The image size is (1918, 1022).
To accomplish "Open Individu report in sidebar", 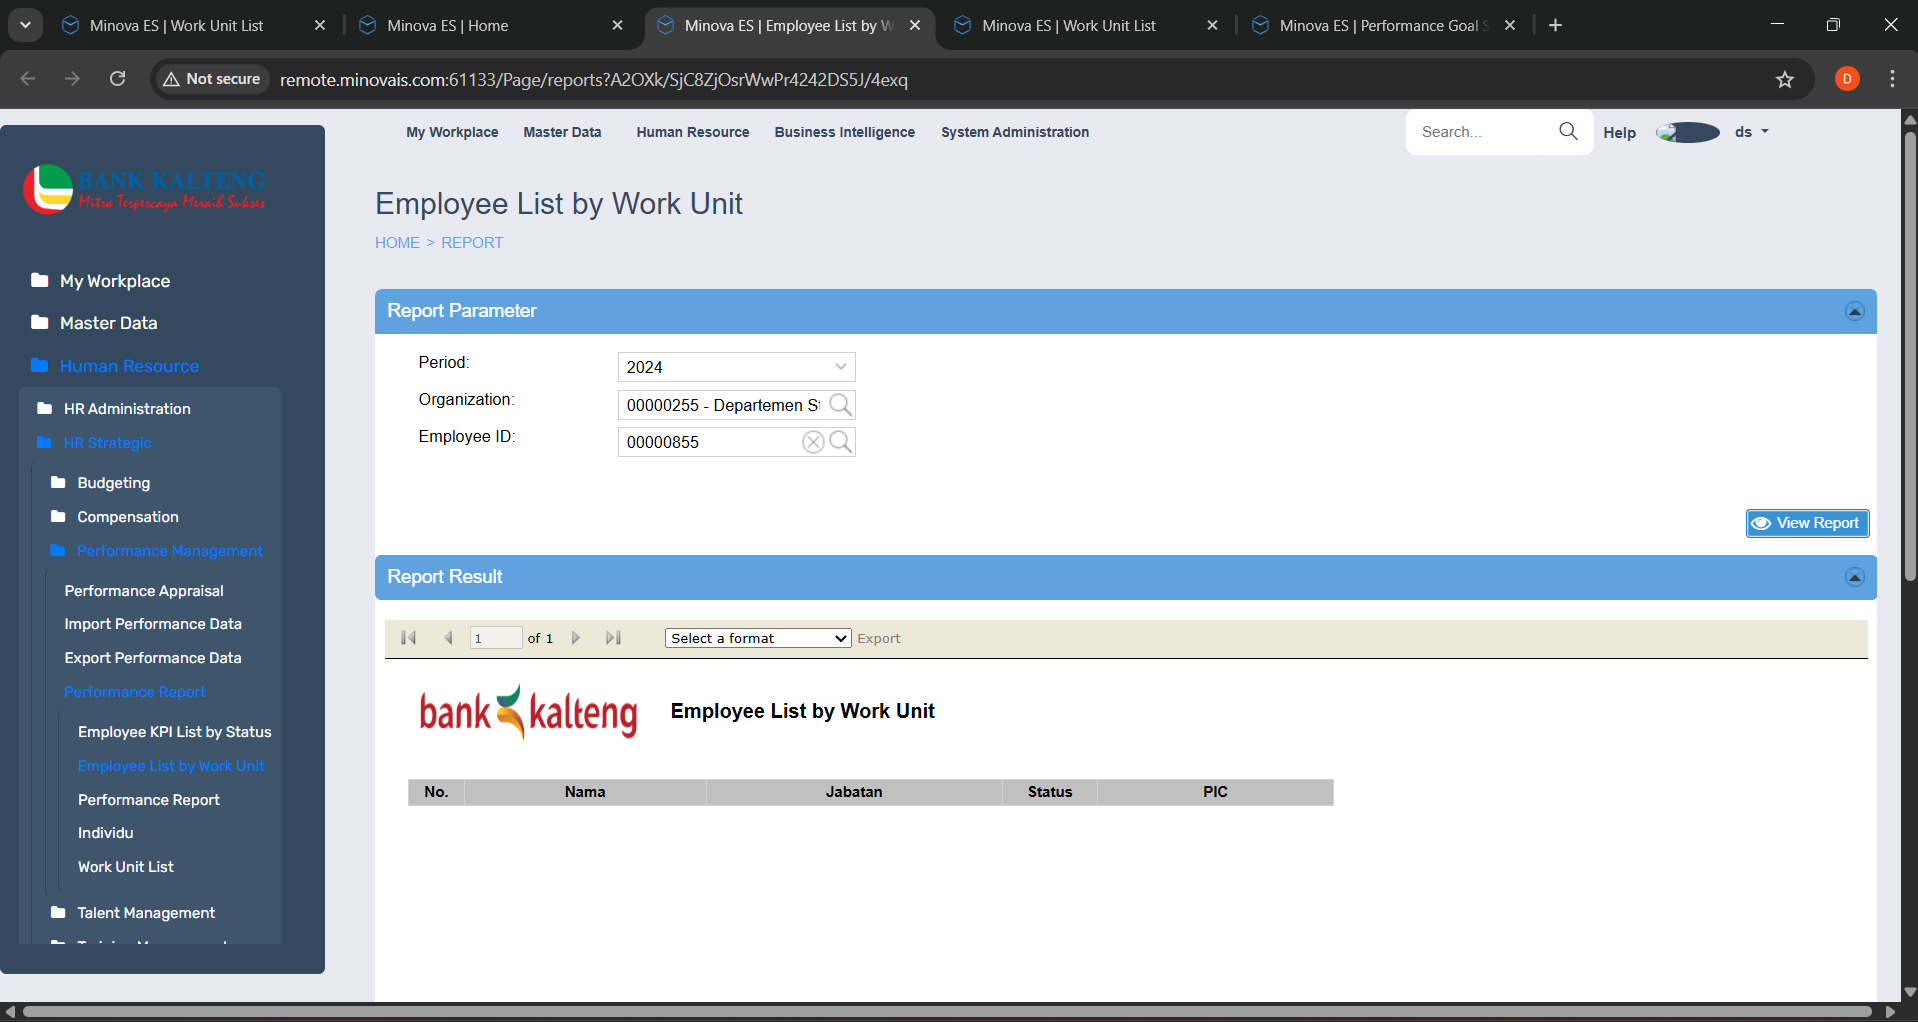I will 106,833.
